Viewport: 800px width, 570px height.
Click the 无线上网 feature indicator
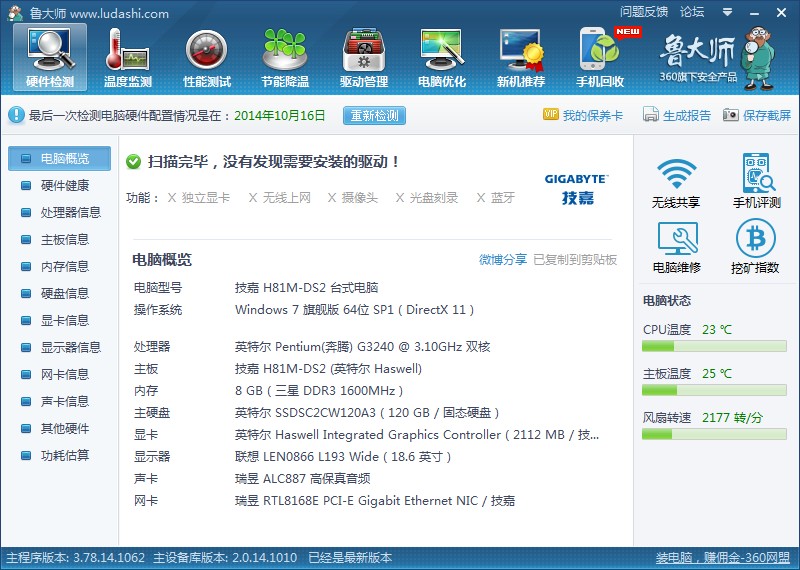coord(280,198)
